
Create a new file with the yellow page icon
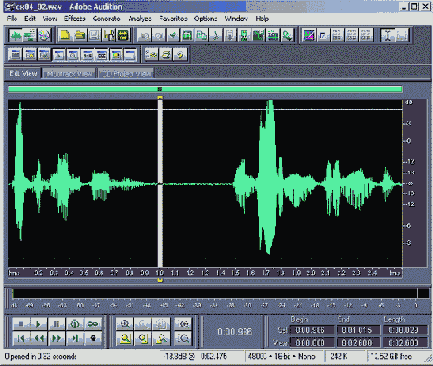65,35
